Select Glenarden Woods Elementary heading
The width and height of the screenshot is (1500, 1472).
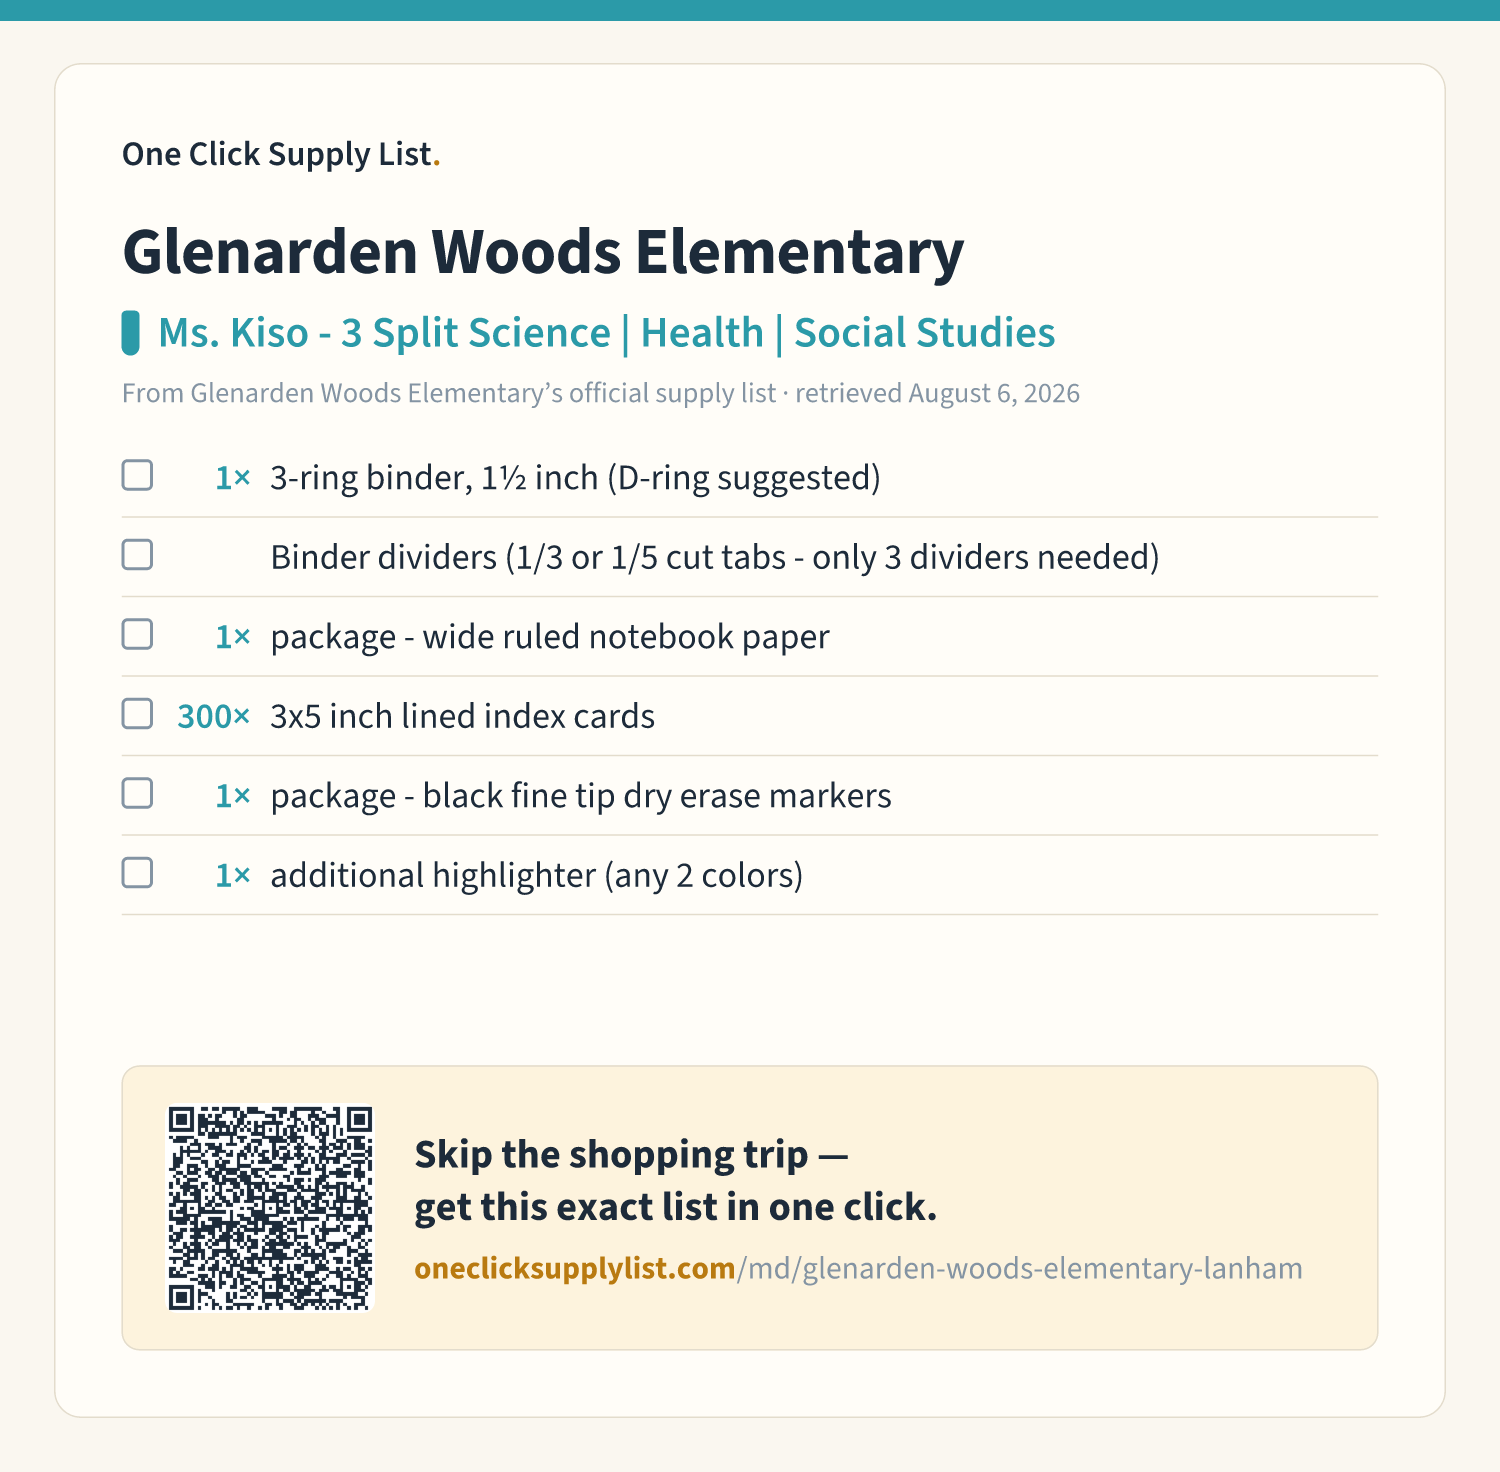(543, 251)
